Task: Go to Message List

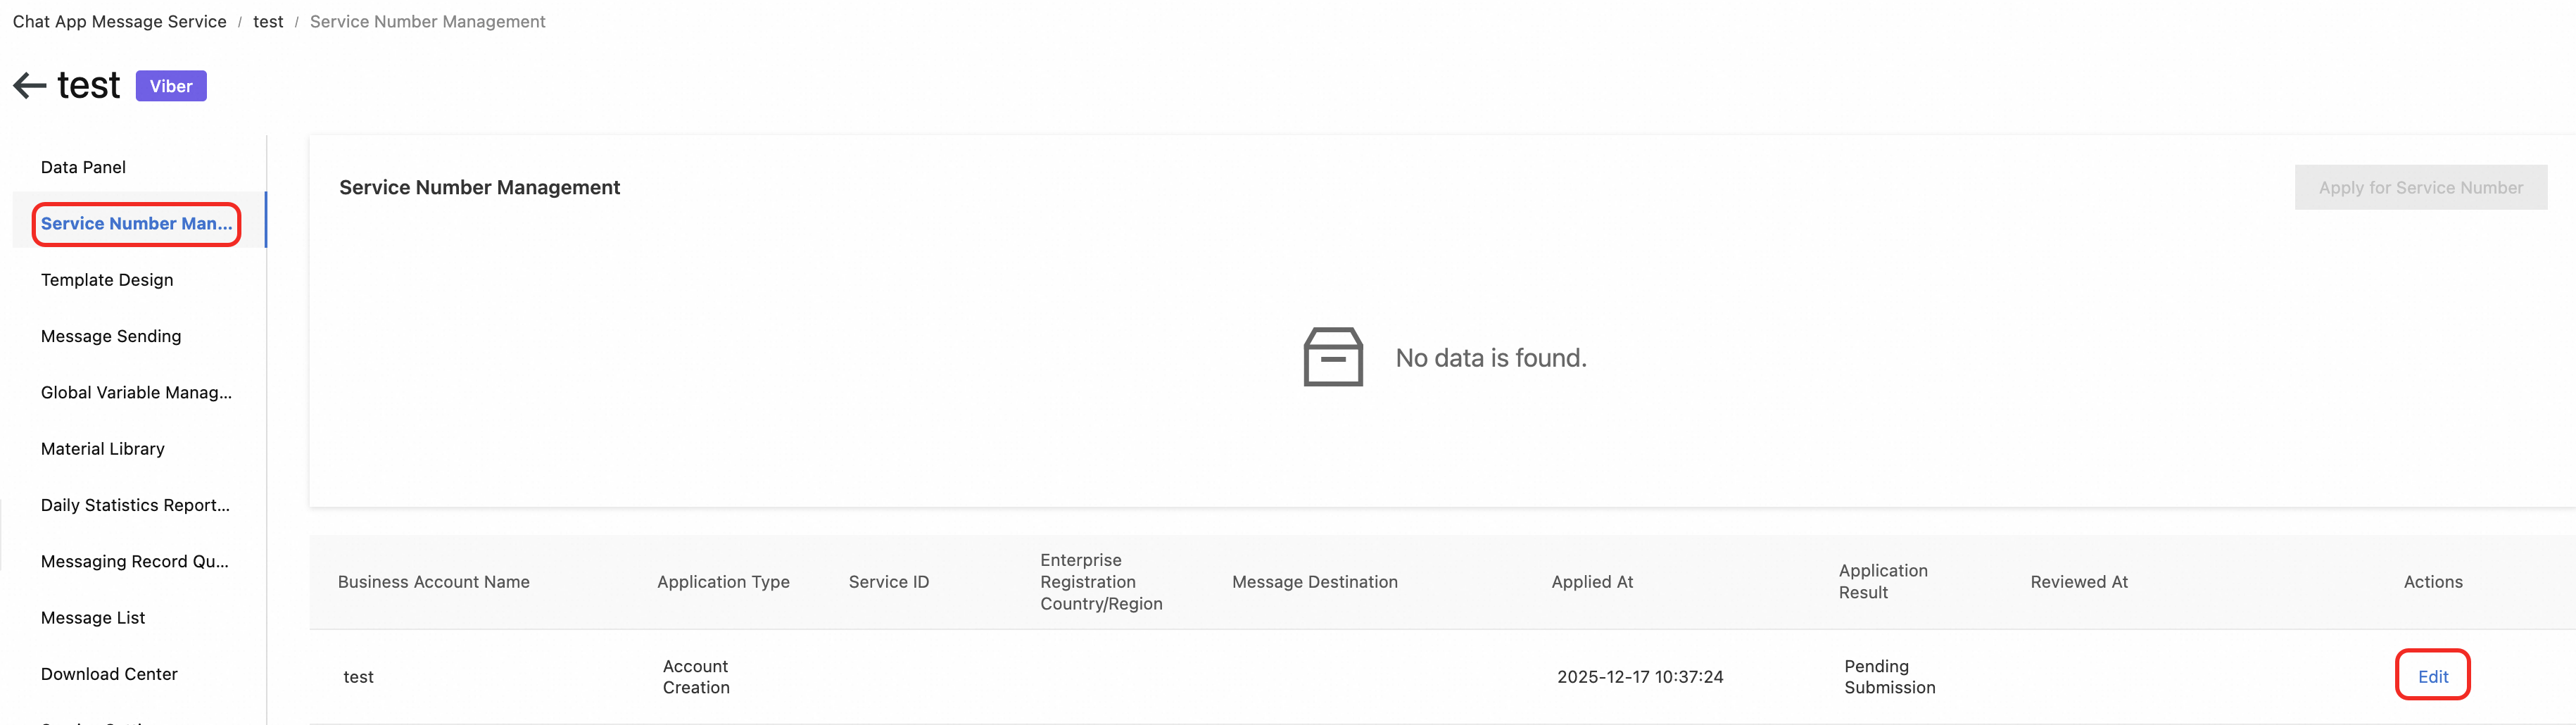Action: pyautogui.click(x=93, y=618)
